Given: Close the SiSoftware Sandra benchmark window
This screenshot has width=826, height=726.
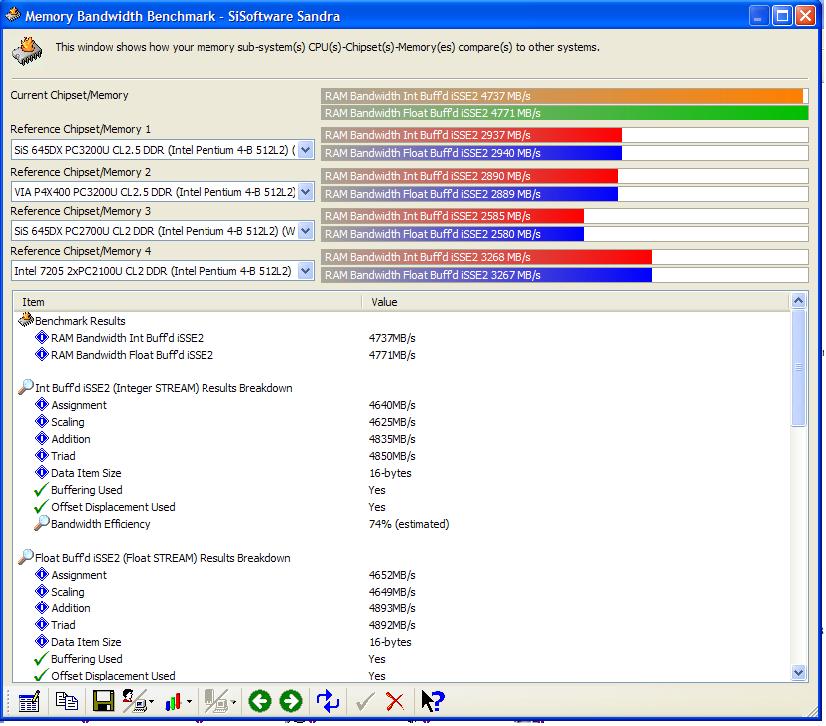Looking at the screenshot, I should (805, 16).
